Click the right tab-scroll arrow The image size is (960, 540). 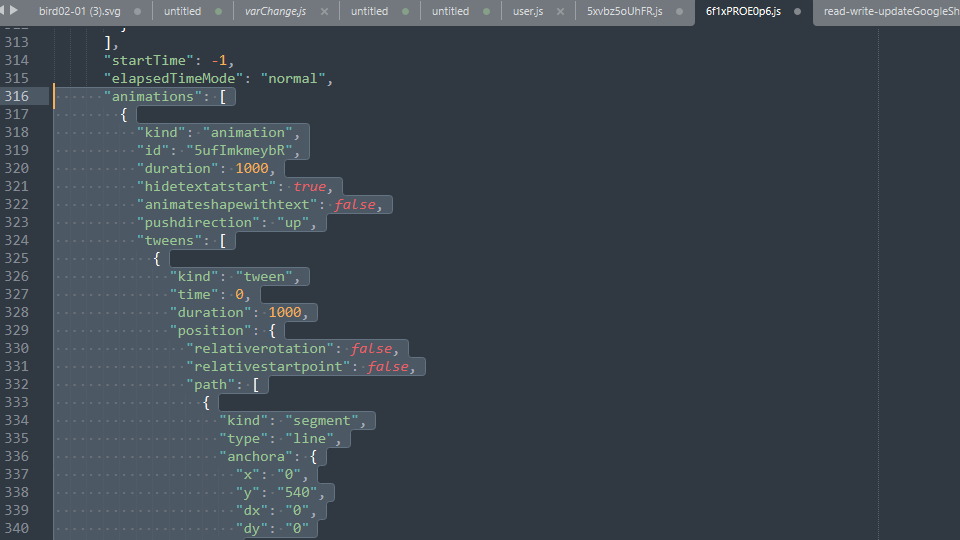(x=14, y=10)
